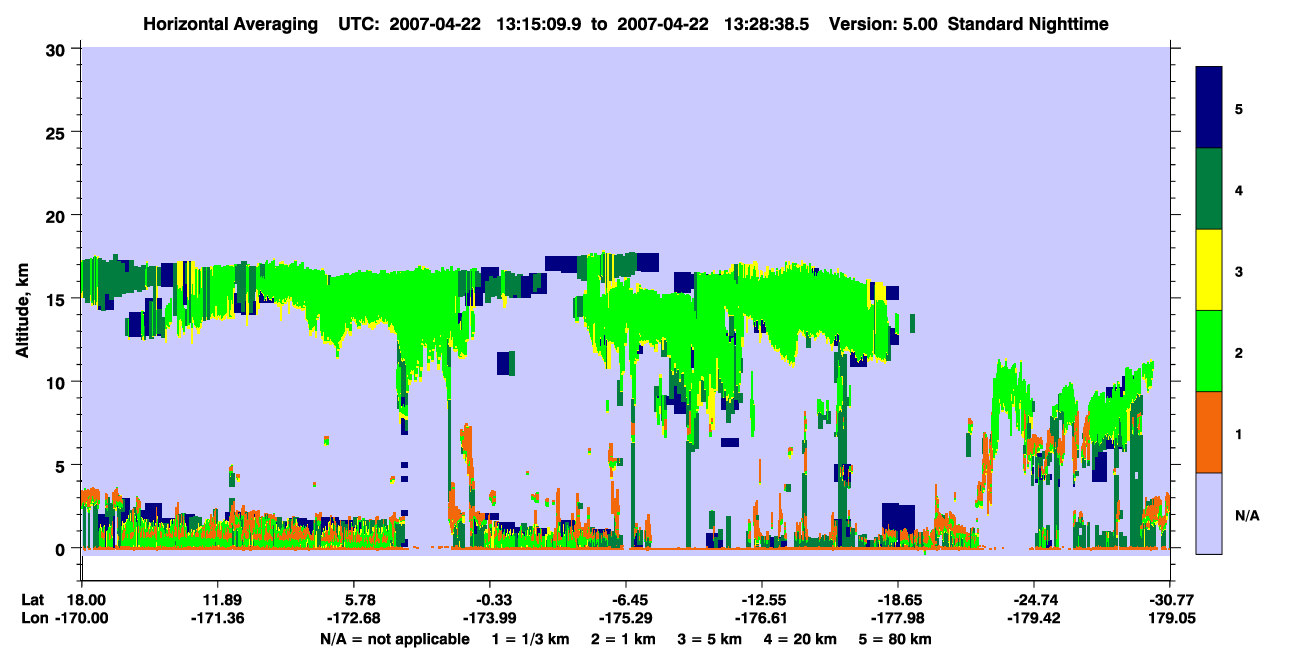Click the '1 = 1/3 km' legend entry

point(531,638)
